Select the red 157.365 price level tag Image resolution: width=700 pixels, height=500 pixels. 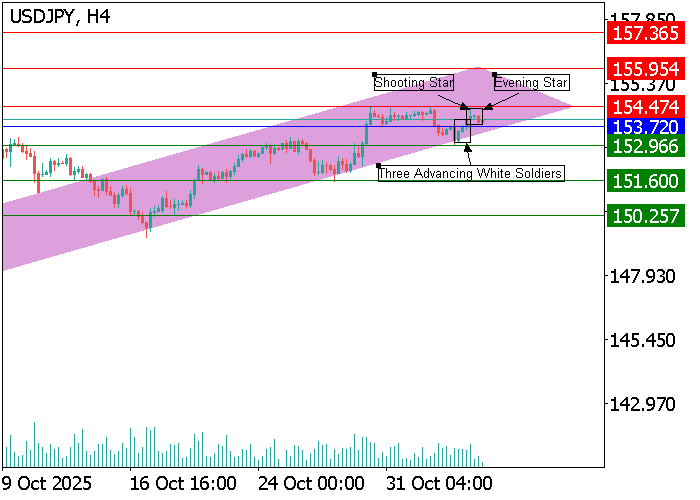click(x=645, y=33)
